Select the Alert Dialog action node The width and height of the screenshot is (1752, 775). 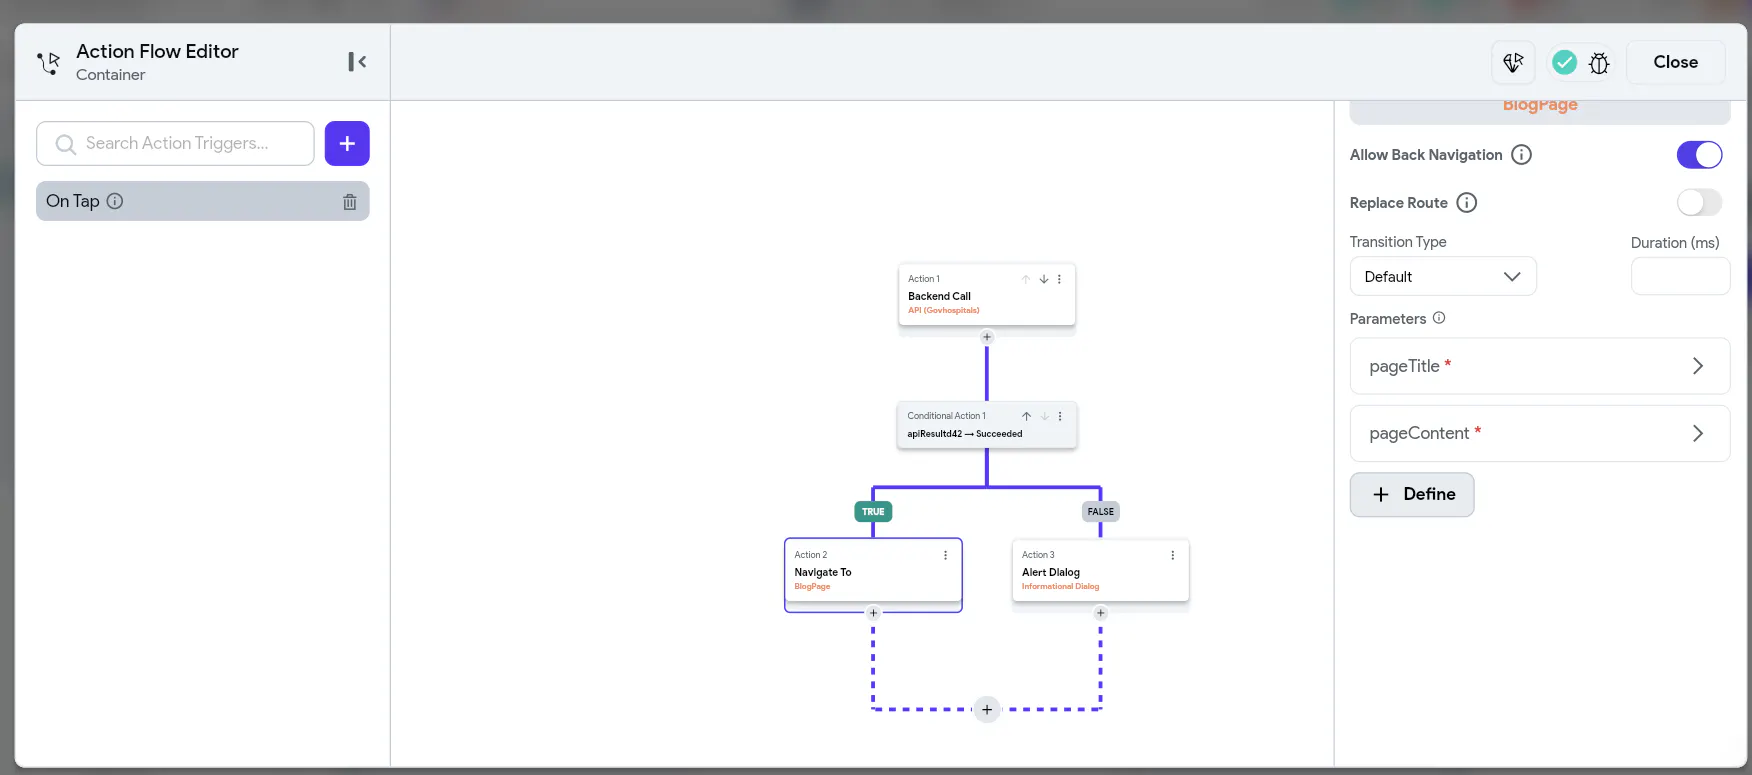pos(1101,571)
